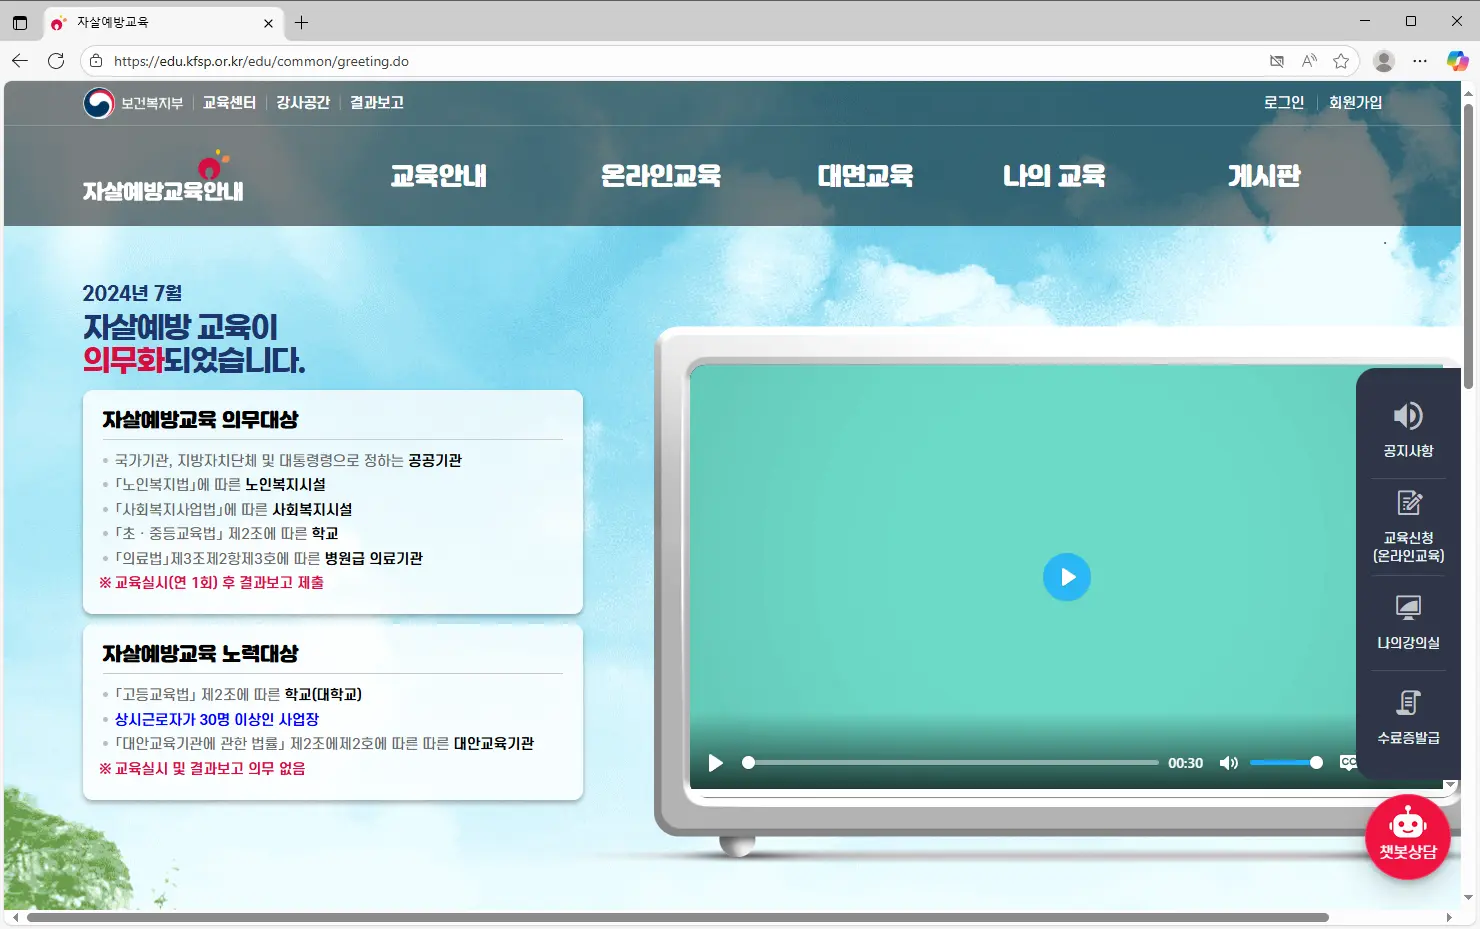Open 나의강의실 from the quick sidebar
Screen dimensions: 1480x929
coord(1408,620)
